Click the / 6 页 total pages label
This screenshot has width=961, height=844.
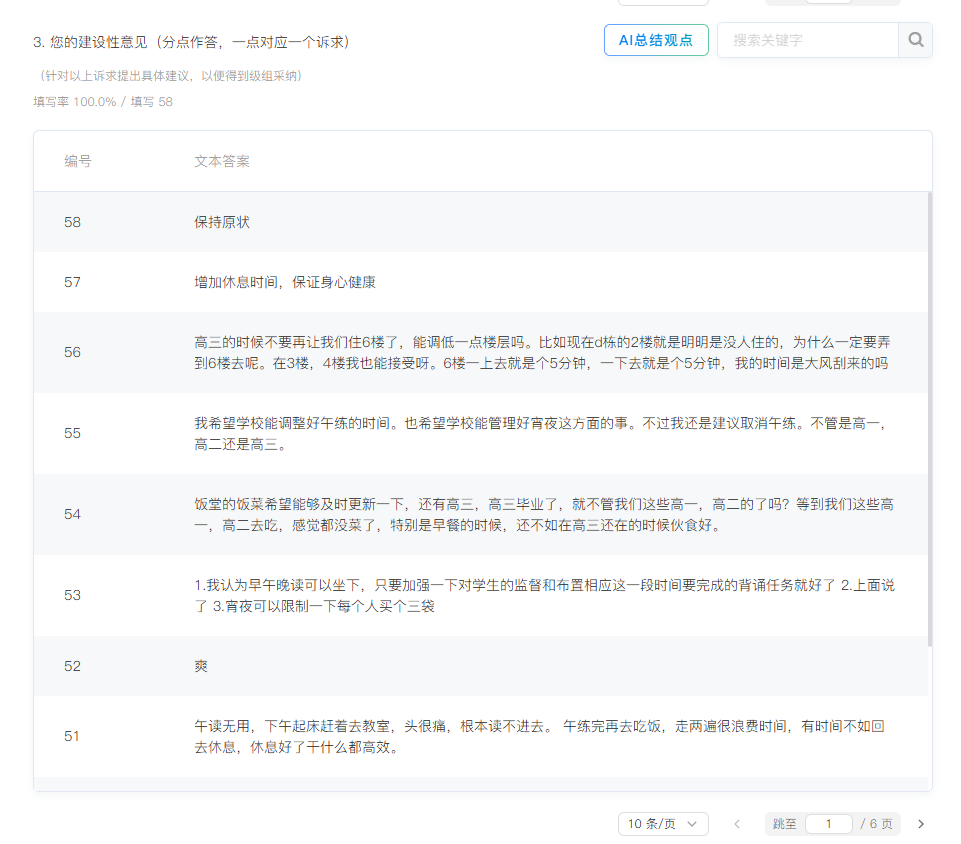[876, 824]
